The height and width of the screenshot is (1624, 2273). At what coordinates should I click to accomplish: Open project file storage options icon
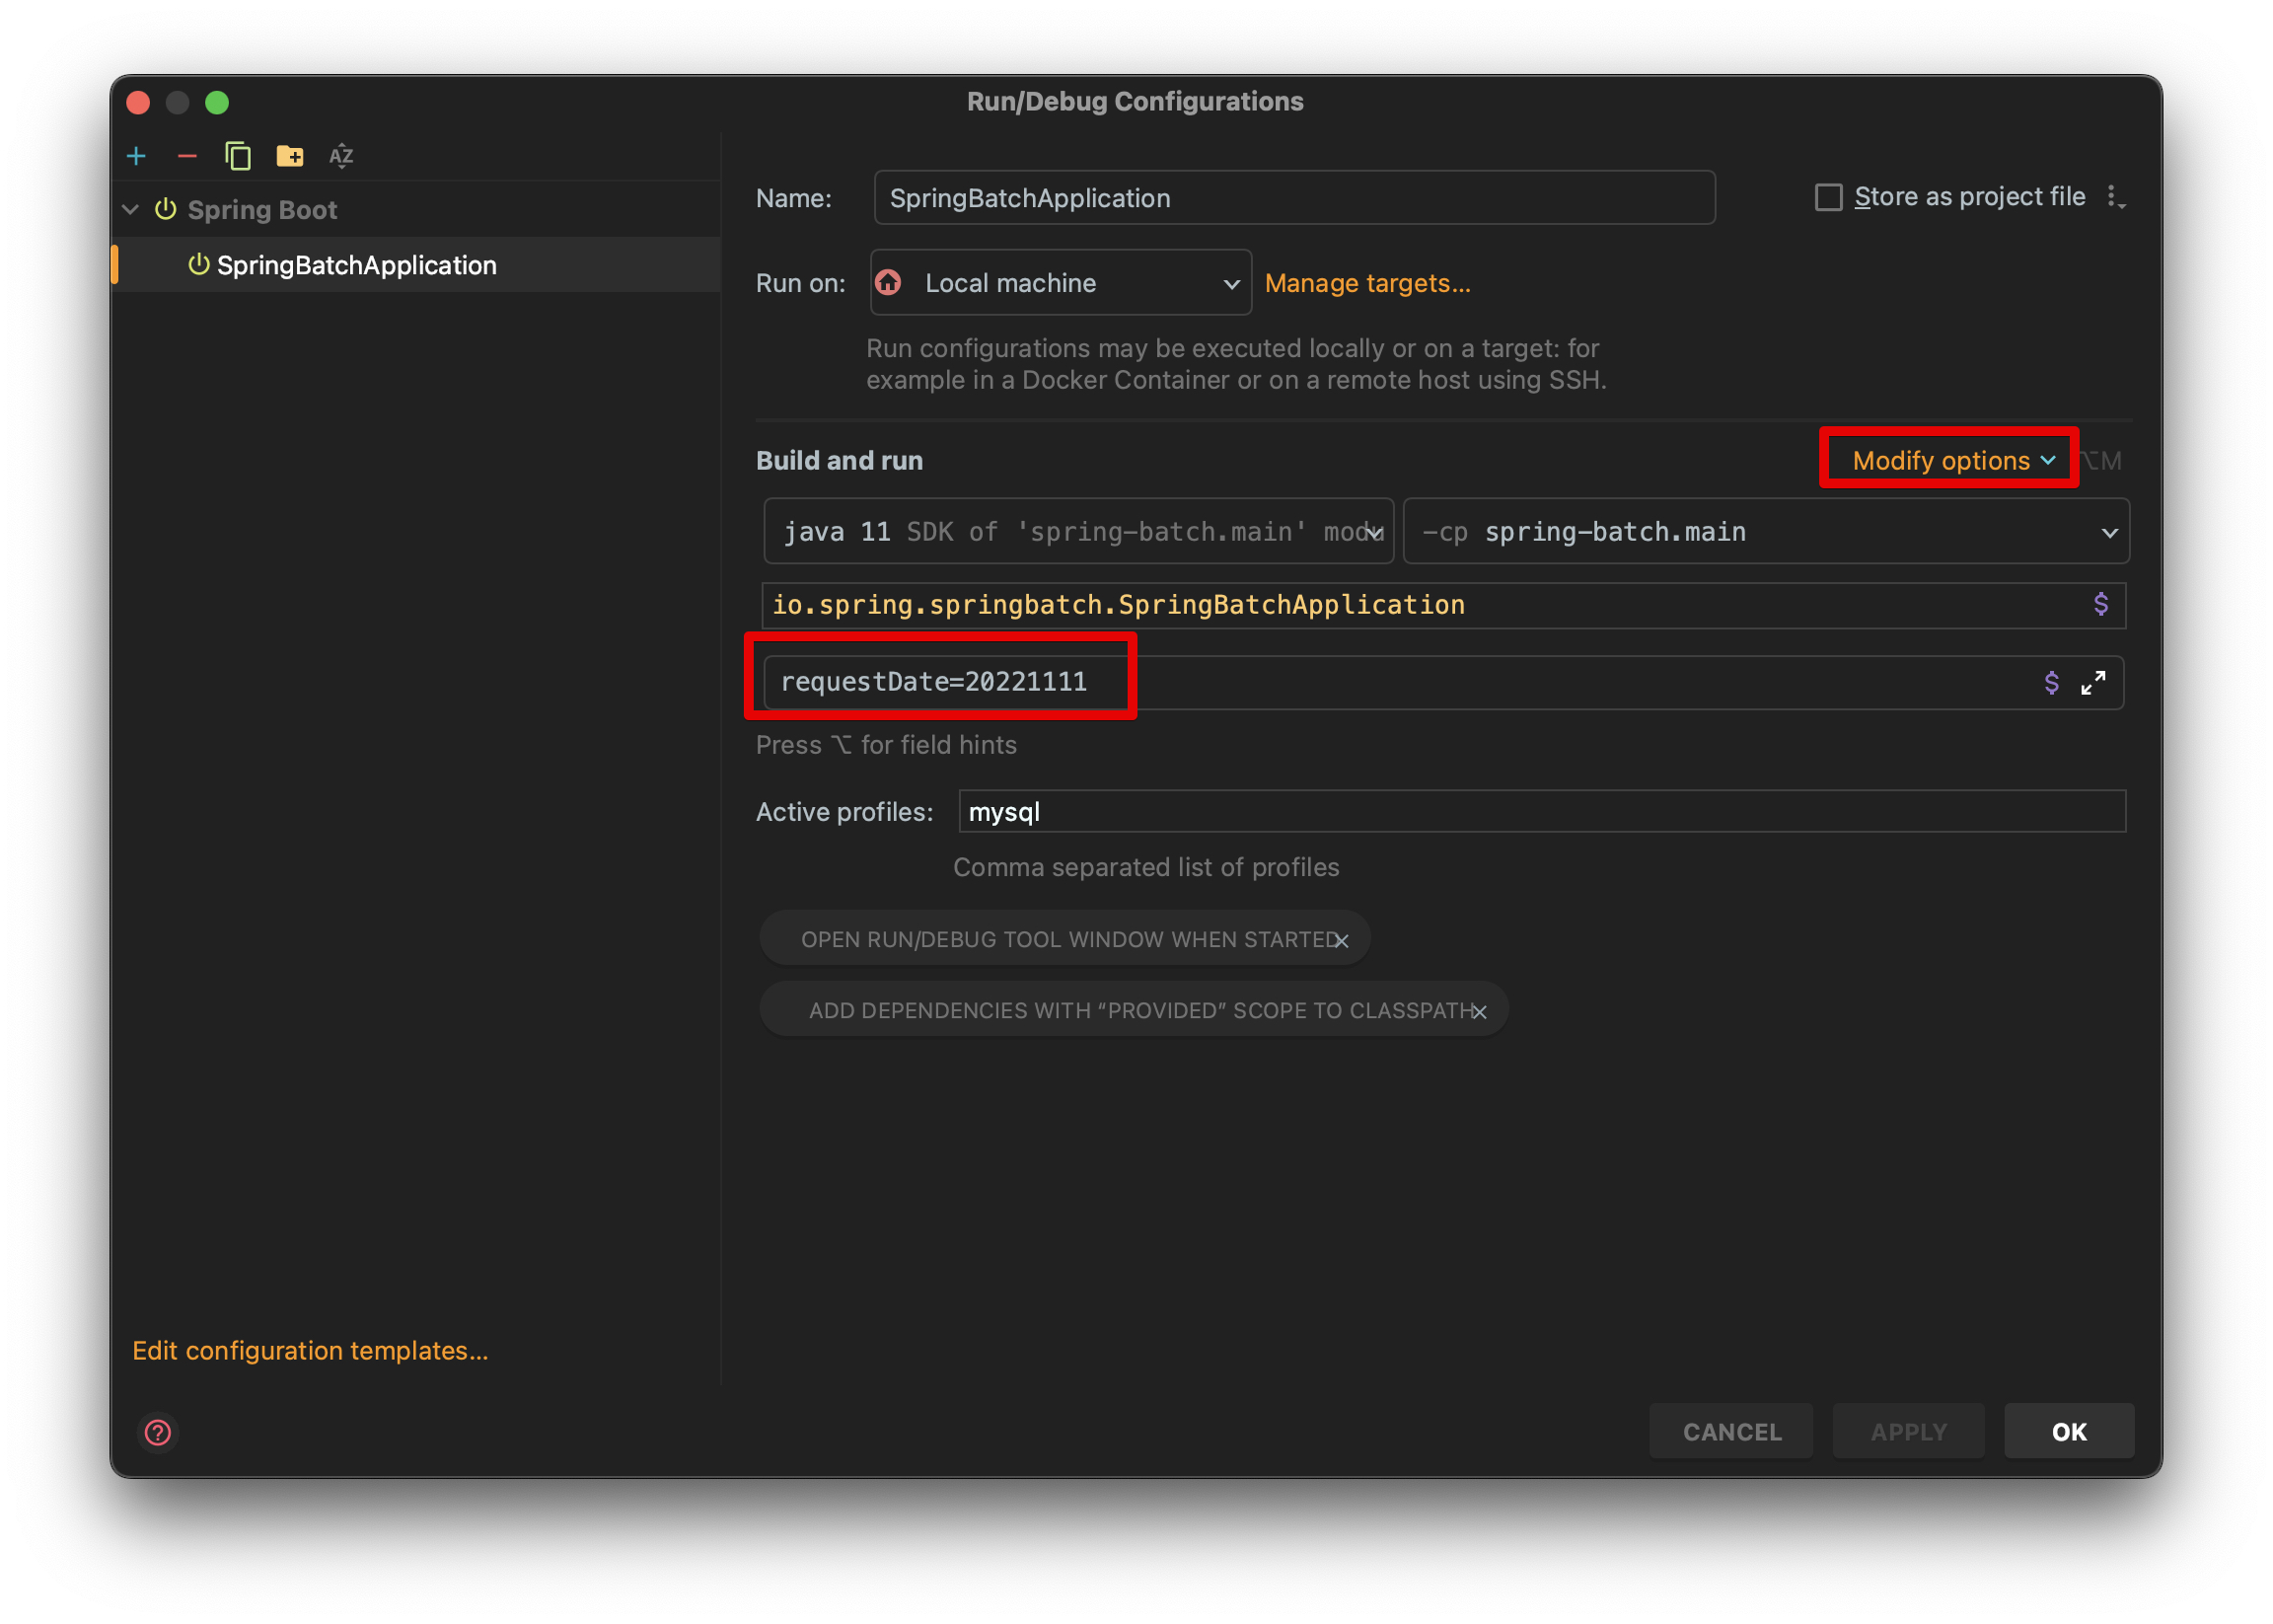click(x=2115, y=197)
